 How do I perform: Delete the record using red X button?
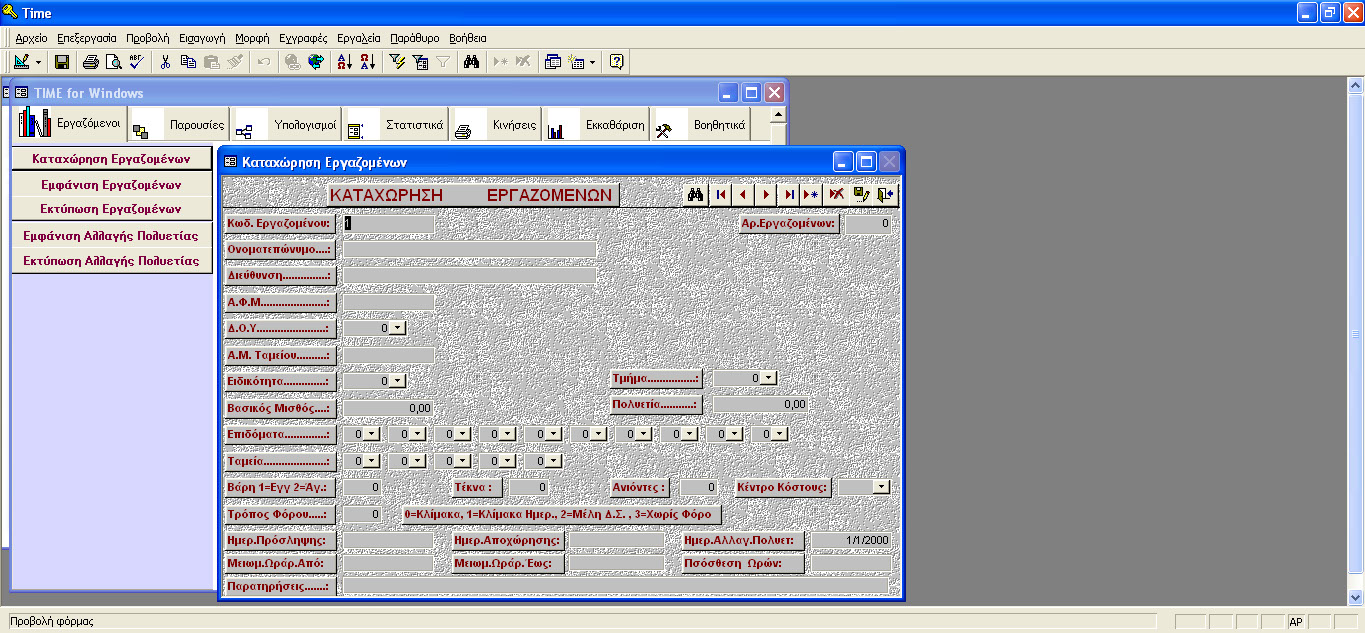(x=837, y=195)
